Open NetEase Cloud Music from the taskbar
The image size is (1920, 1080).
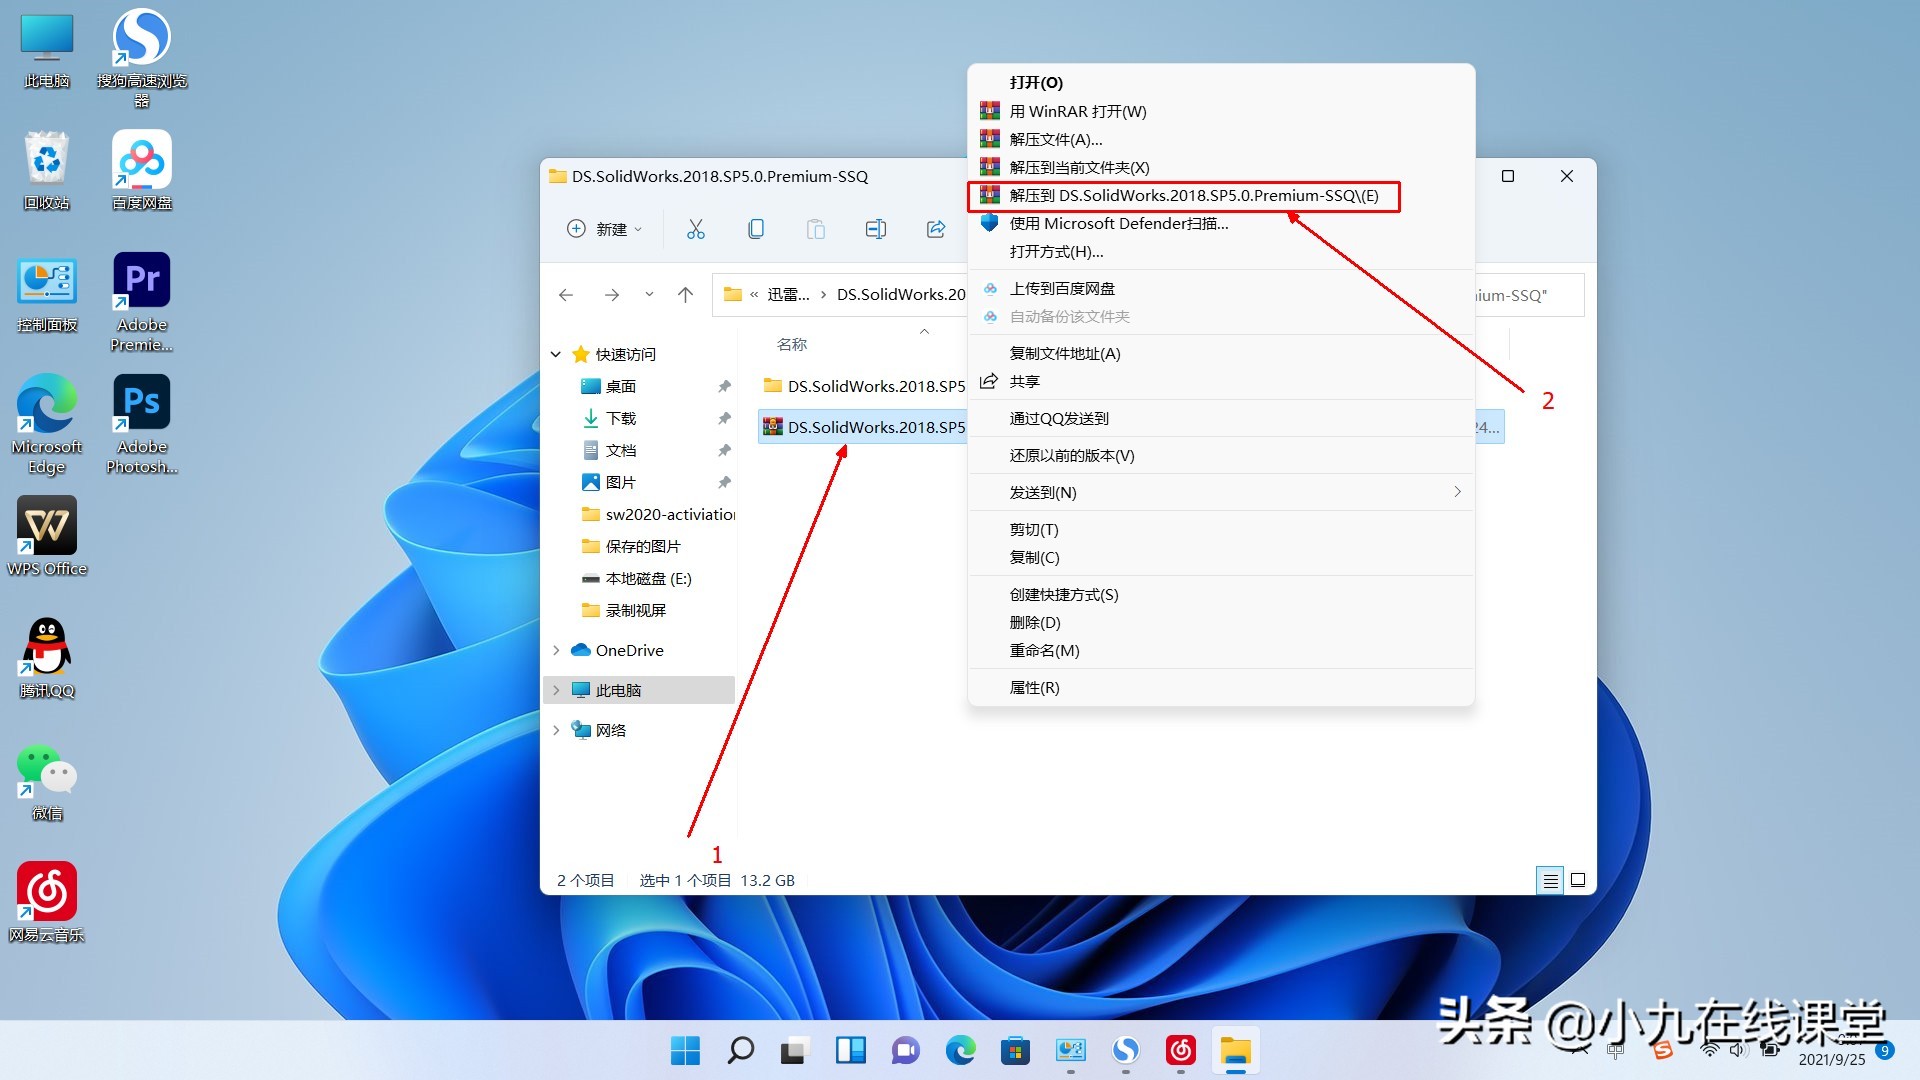[1180, 1051]
